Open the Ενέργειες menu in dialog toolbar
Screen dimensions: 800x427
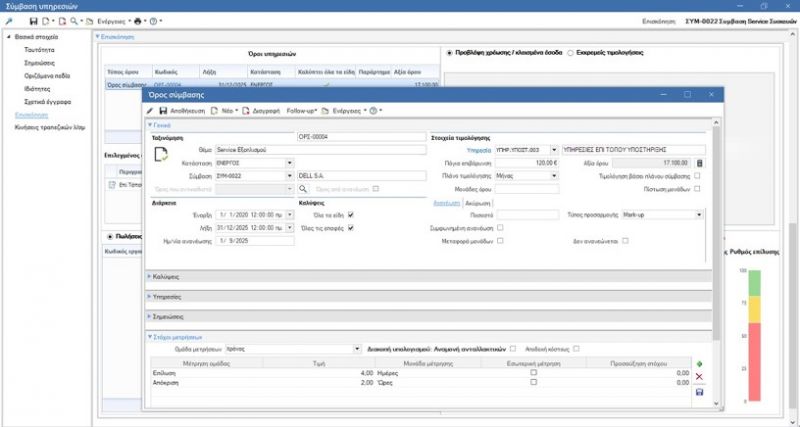(x=349, y=111)
